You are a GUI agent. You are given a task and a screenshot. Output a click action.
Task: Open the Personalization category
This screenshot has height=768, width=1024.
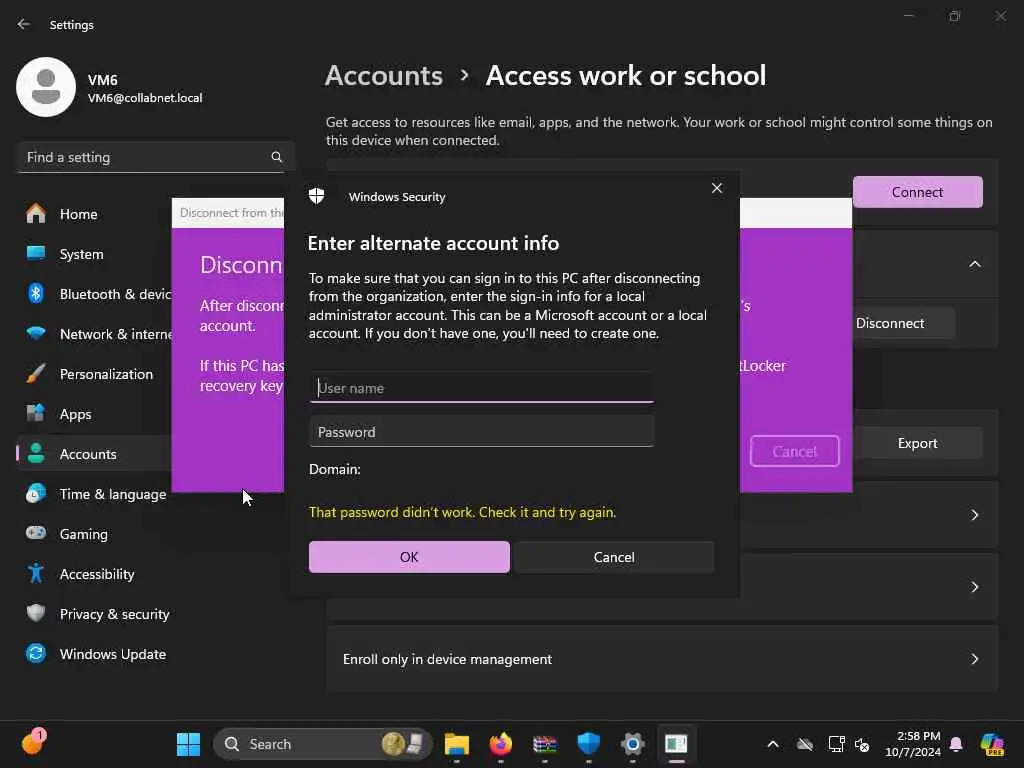tap(95, 374)
